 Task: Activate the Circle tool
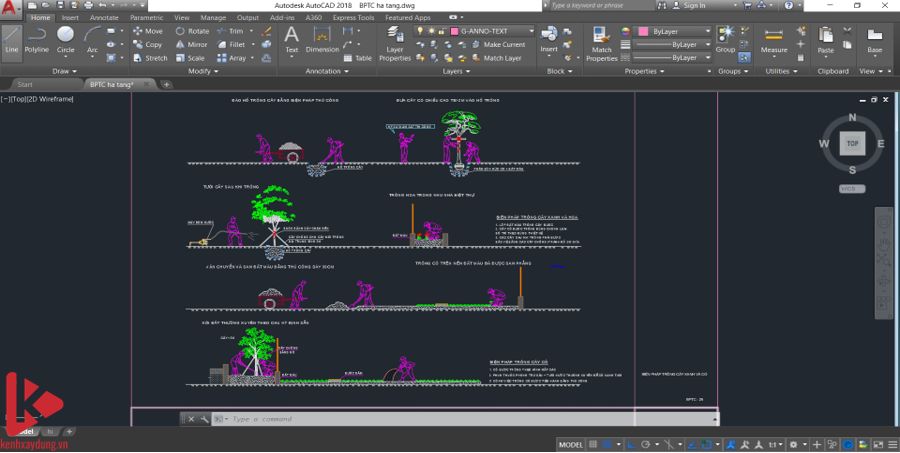click(65, 39)
